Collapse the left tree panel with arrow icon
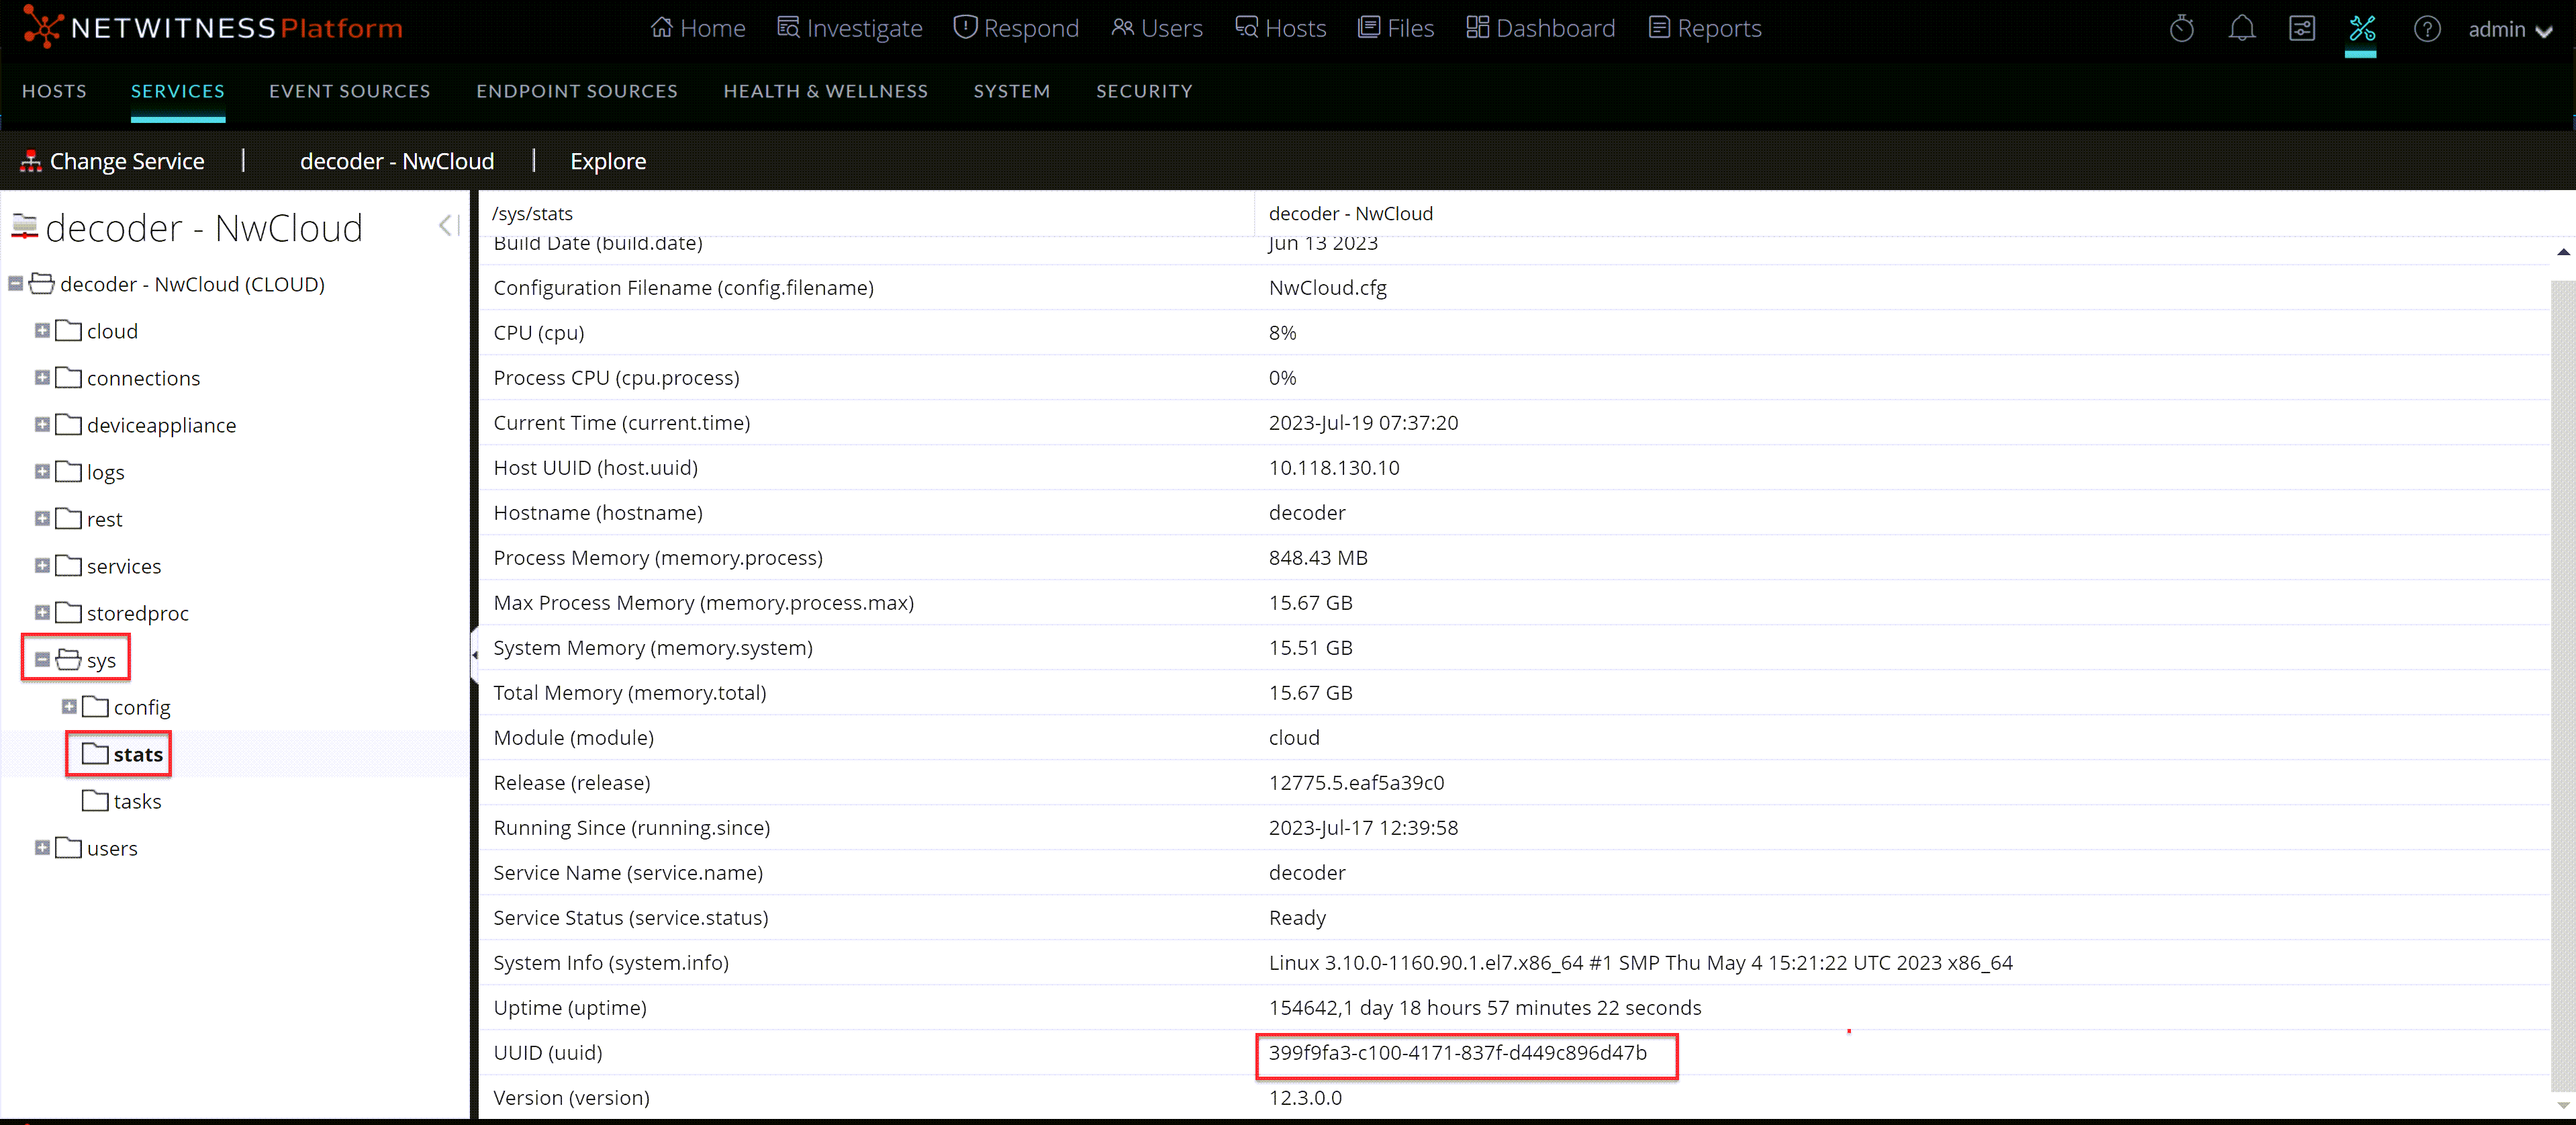Viewport: 2576px width, 1125px height. [449, 226]
